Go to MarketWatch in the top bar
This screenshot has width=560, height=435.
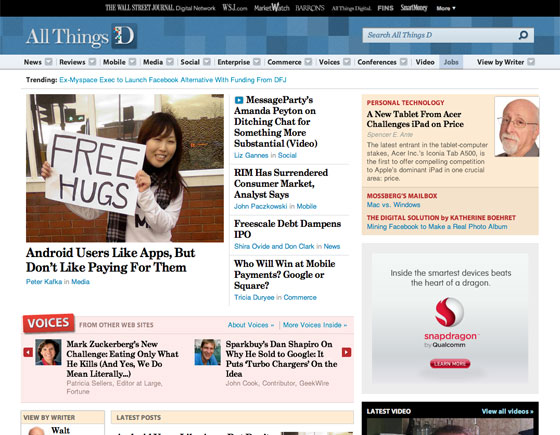click(272, 8)
